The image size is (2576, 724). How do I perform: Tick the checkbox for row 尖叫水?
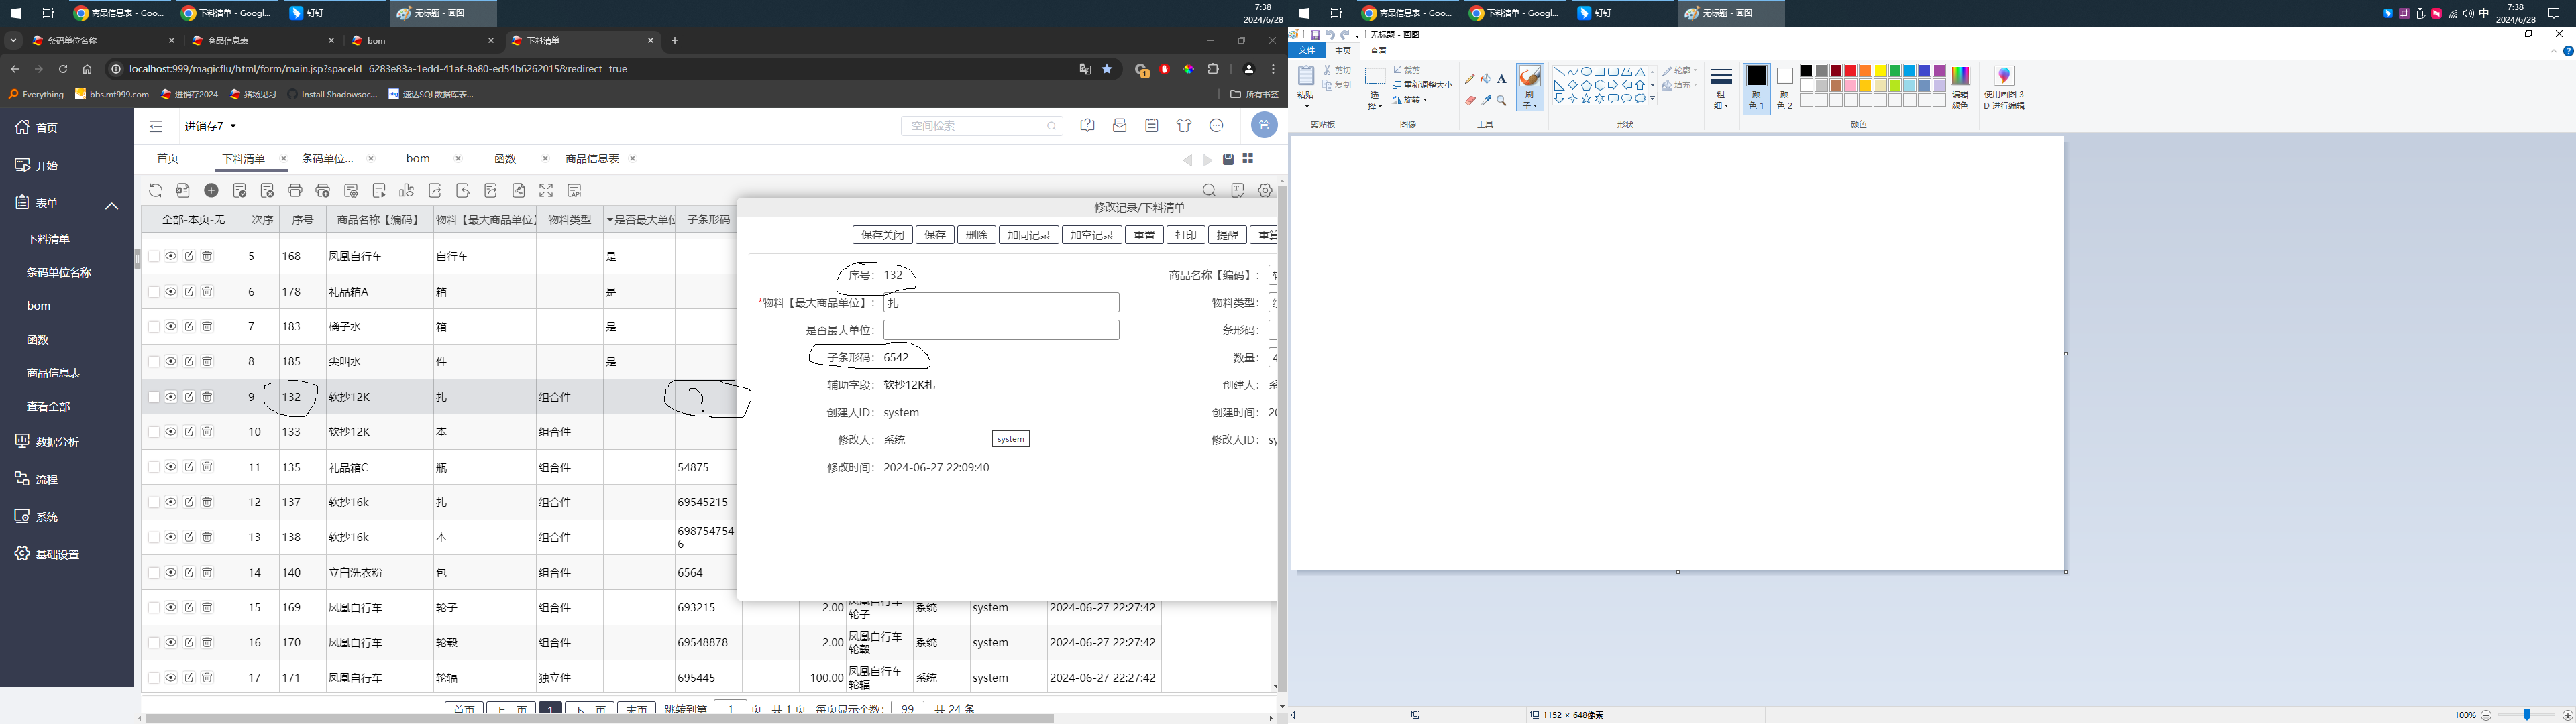154,361
